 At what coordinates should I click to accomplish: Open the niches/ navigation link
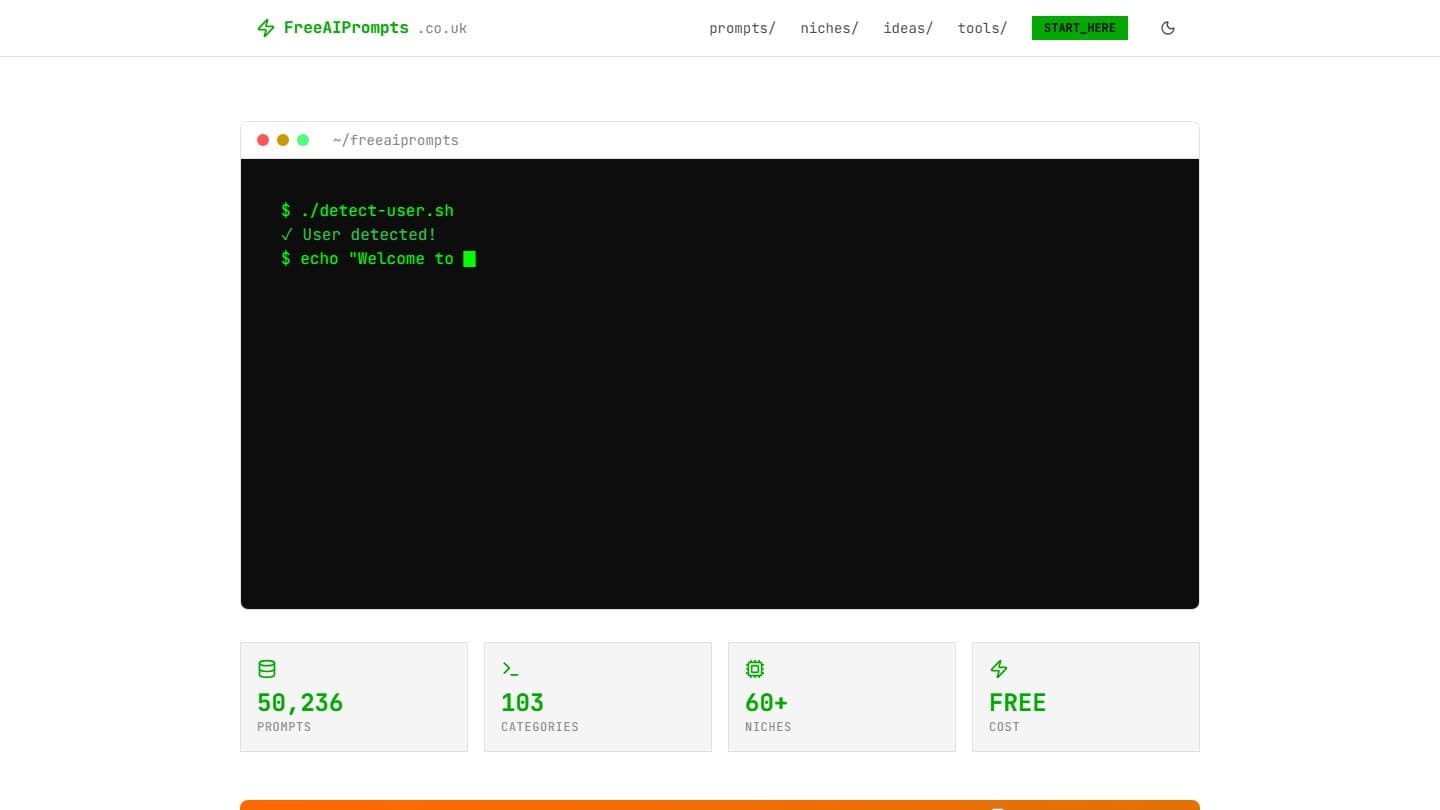coord(829,28)
